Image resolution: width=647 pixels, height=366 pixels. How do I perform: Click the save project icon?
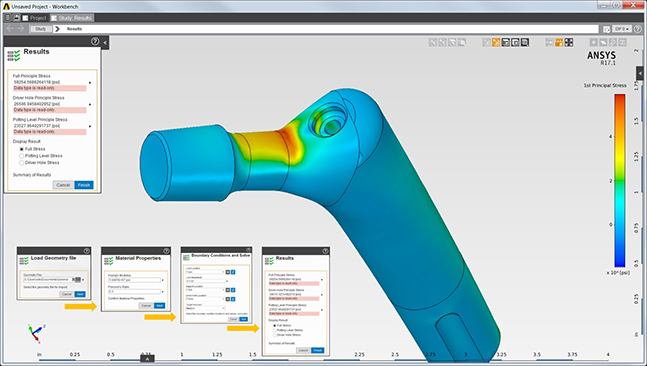[17, 18]
